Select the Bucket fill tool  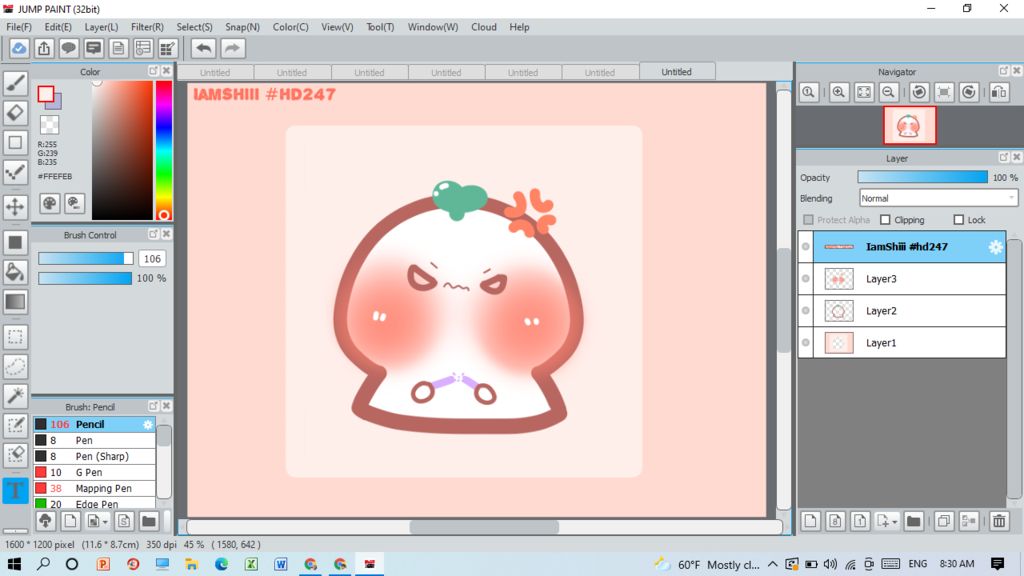point(15,272)
